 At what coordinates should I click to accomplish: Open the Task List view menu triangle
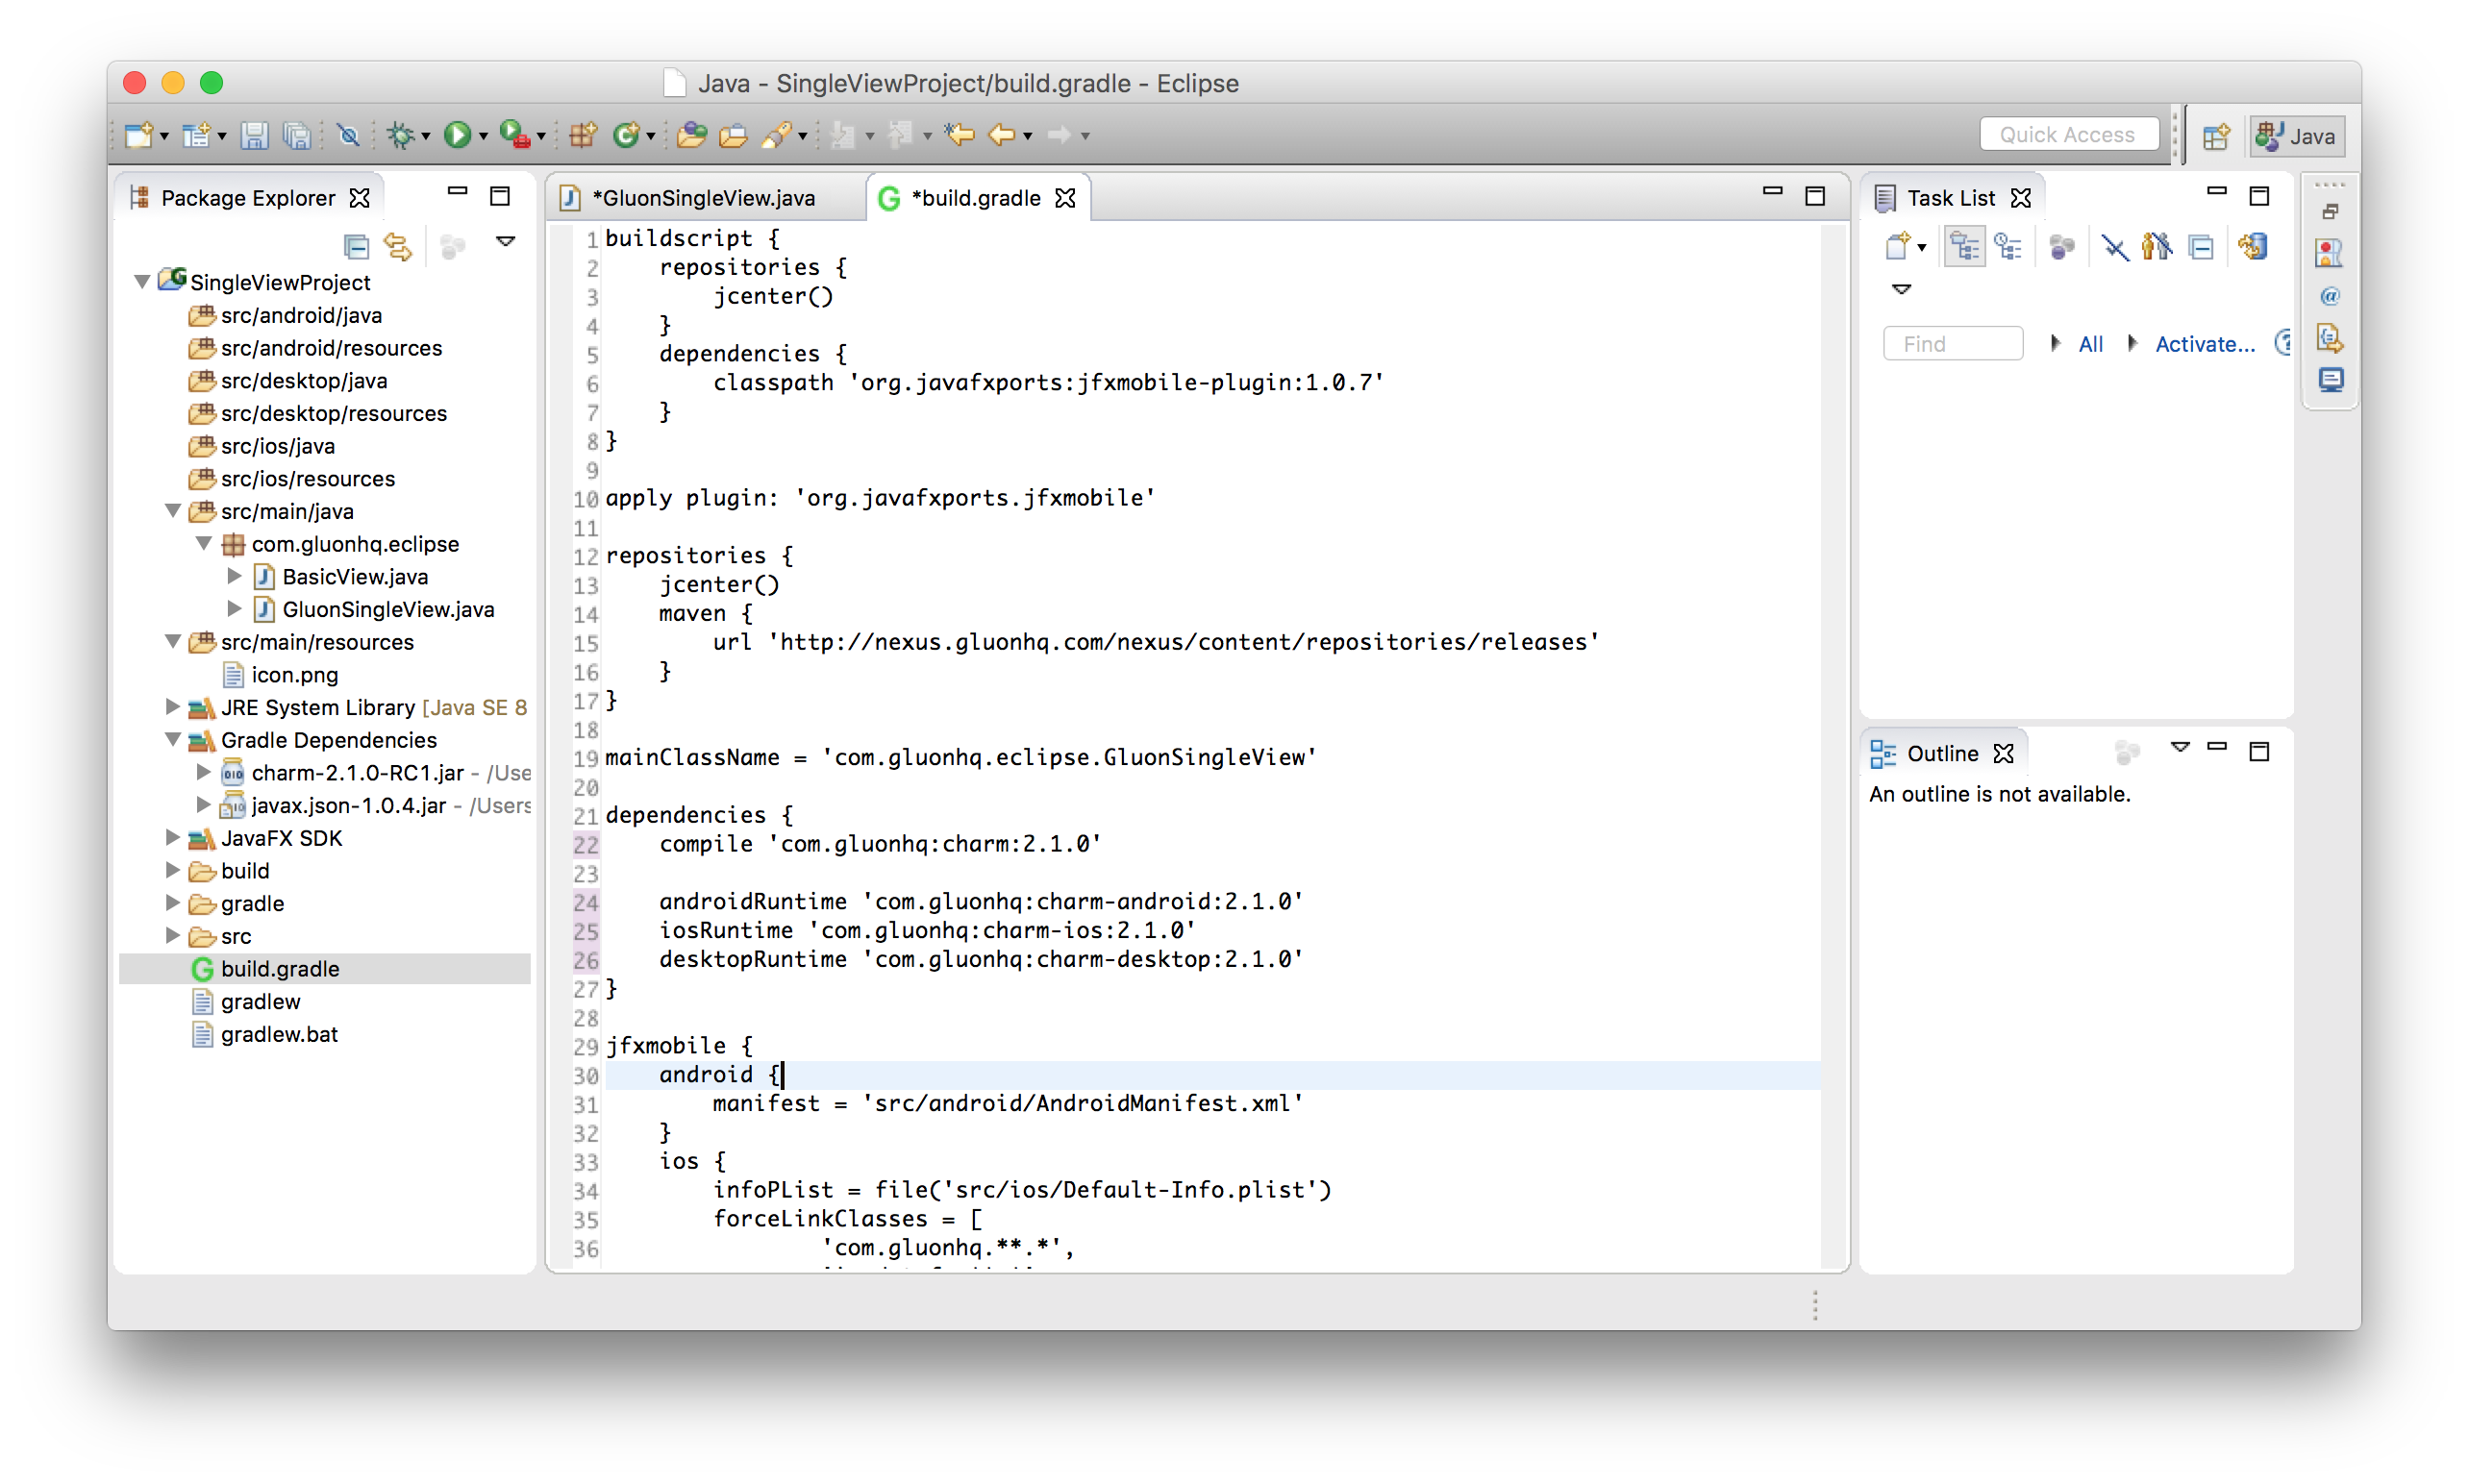[1901, 289]
